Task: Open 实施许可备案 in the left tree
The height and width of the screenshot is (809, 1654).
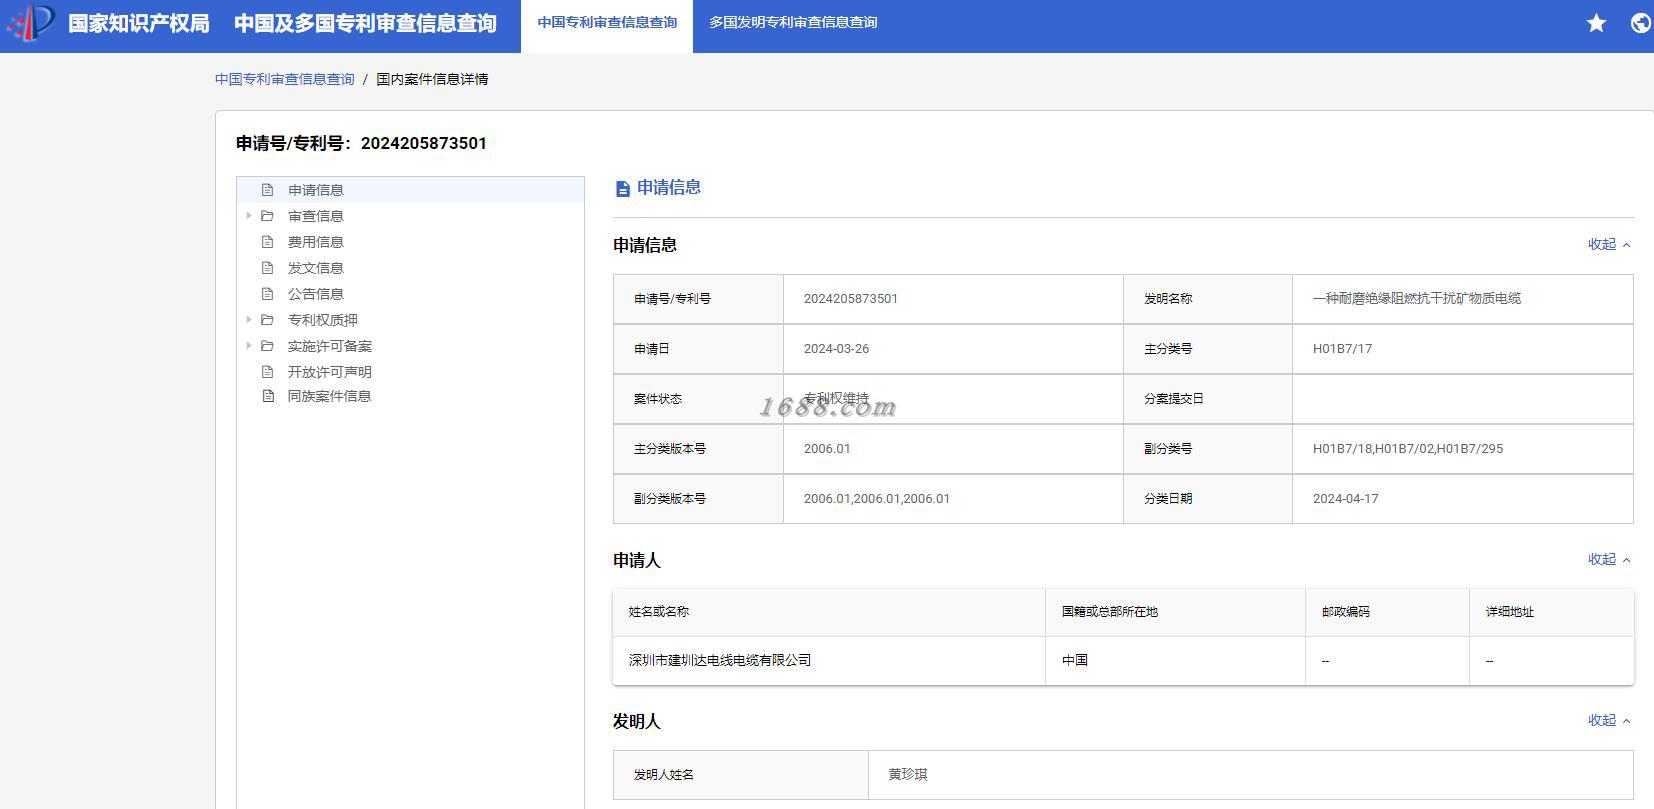Action: (330, 346)
